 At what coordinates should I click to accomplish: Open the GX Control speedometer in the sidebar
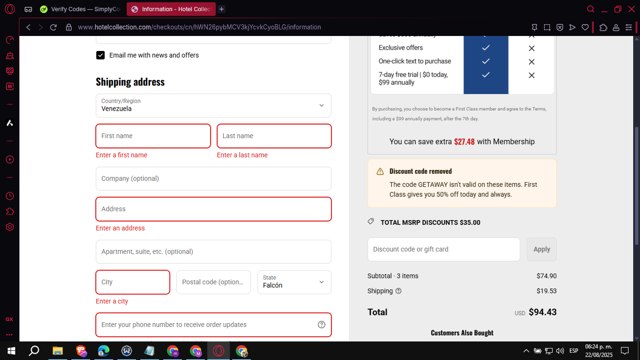[x=10, y=40]
